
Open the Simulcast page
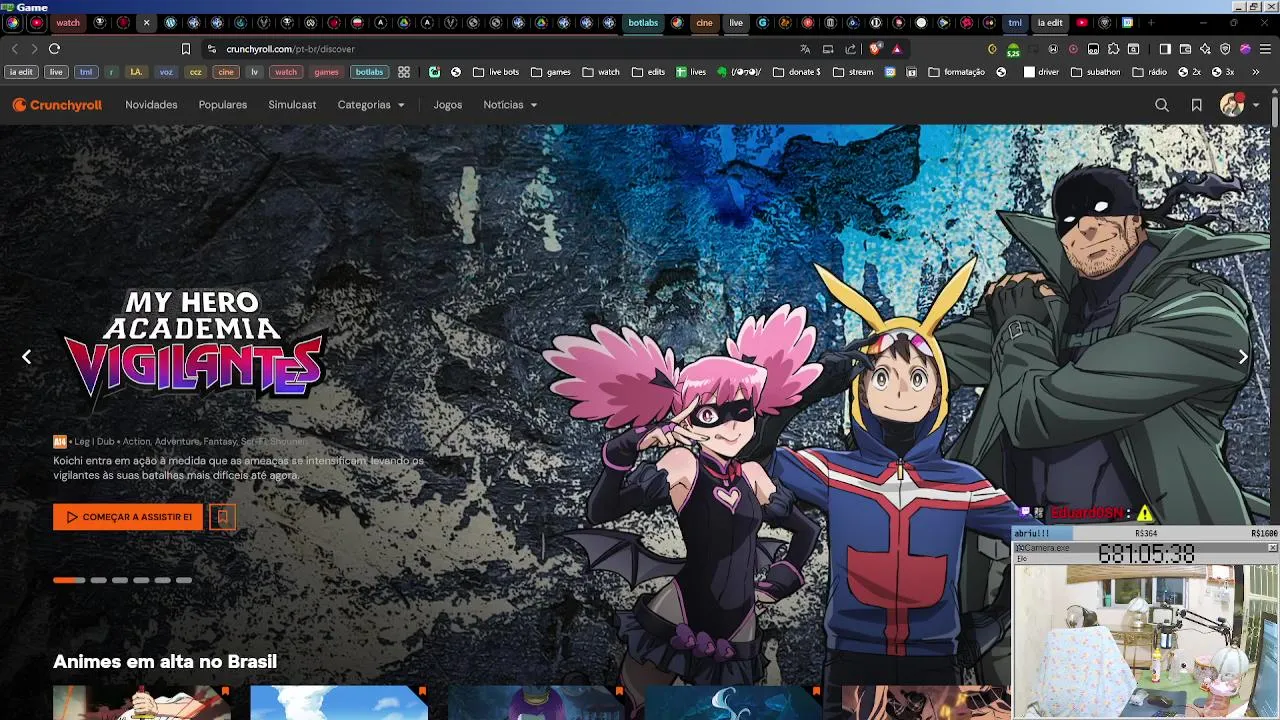tap(292, 105)
